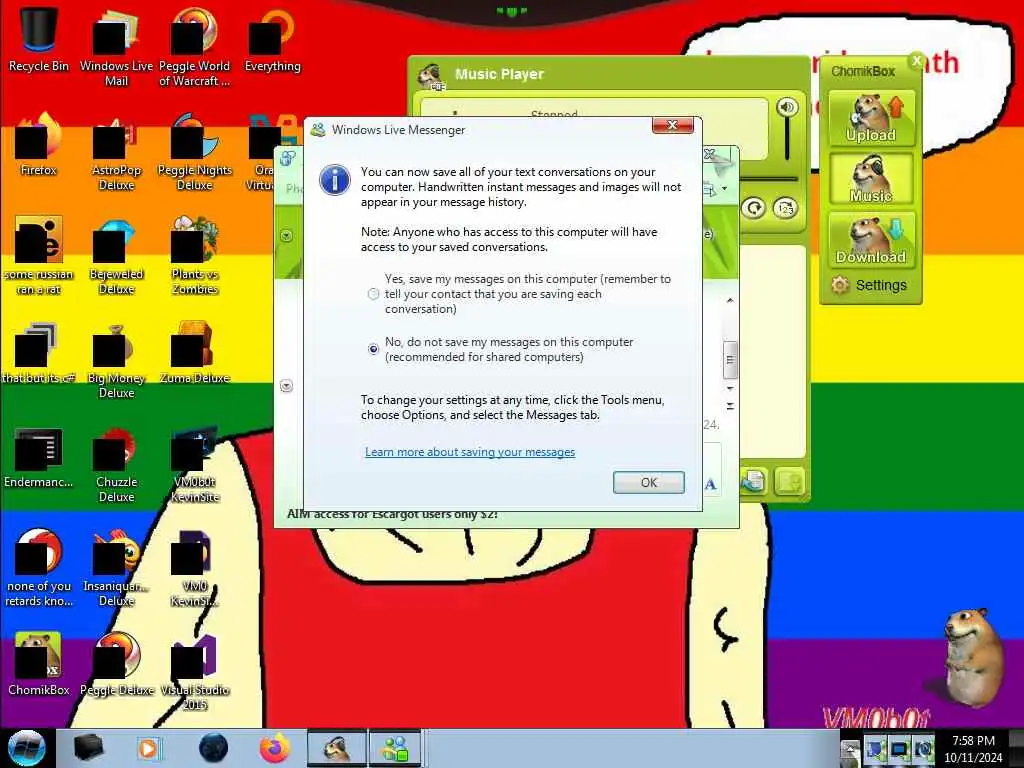Expand lower chevron in Messenger window left edge
The image size is (1024, 768).
coord(286,386)
